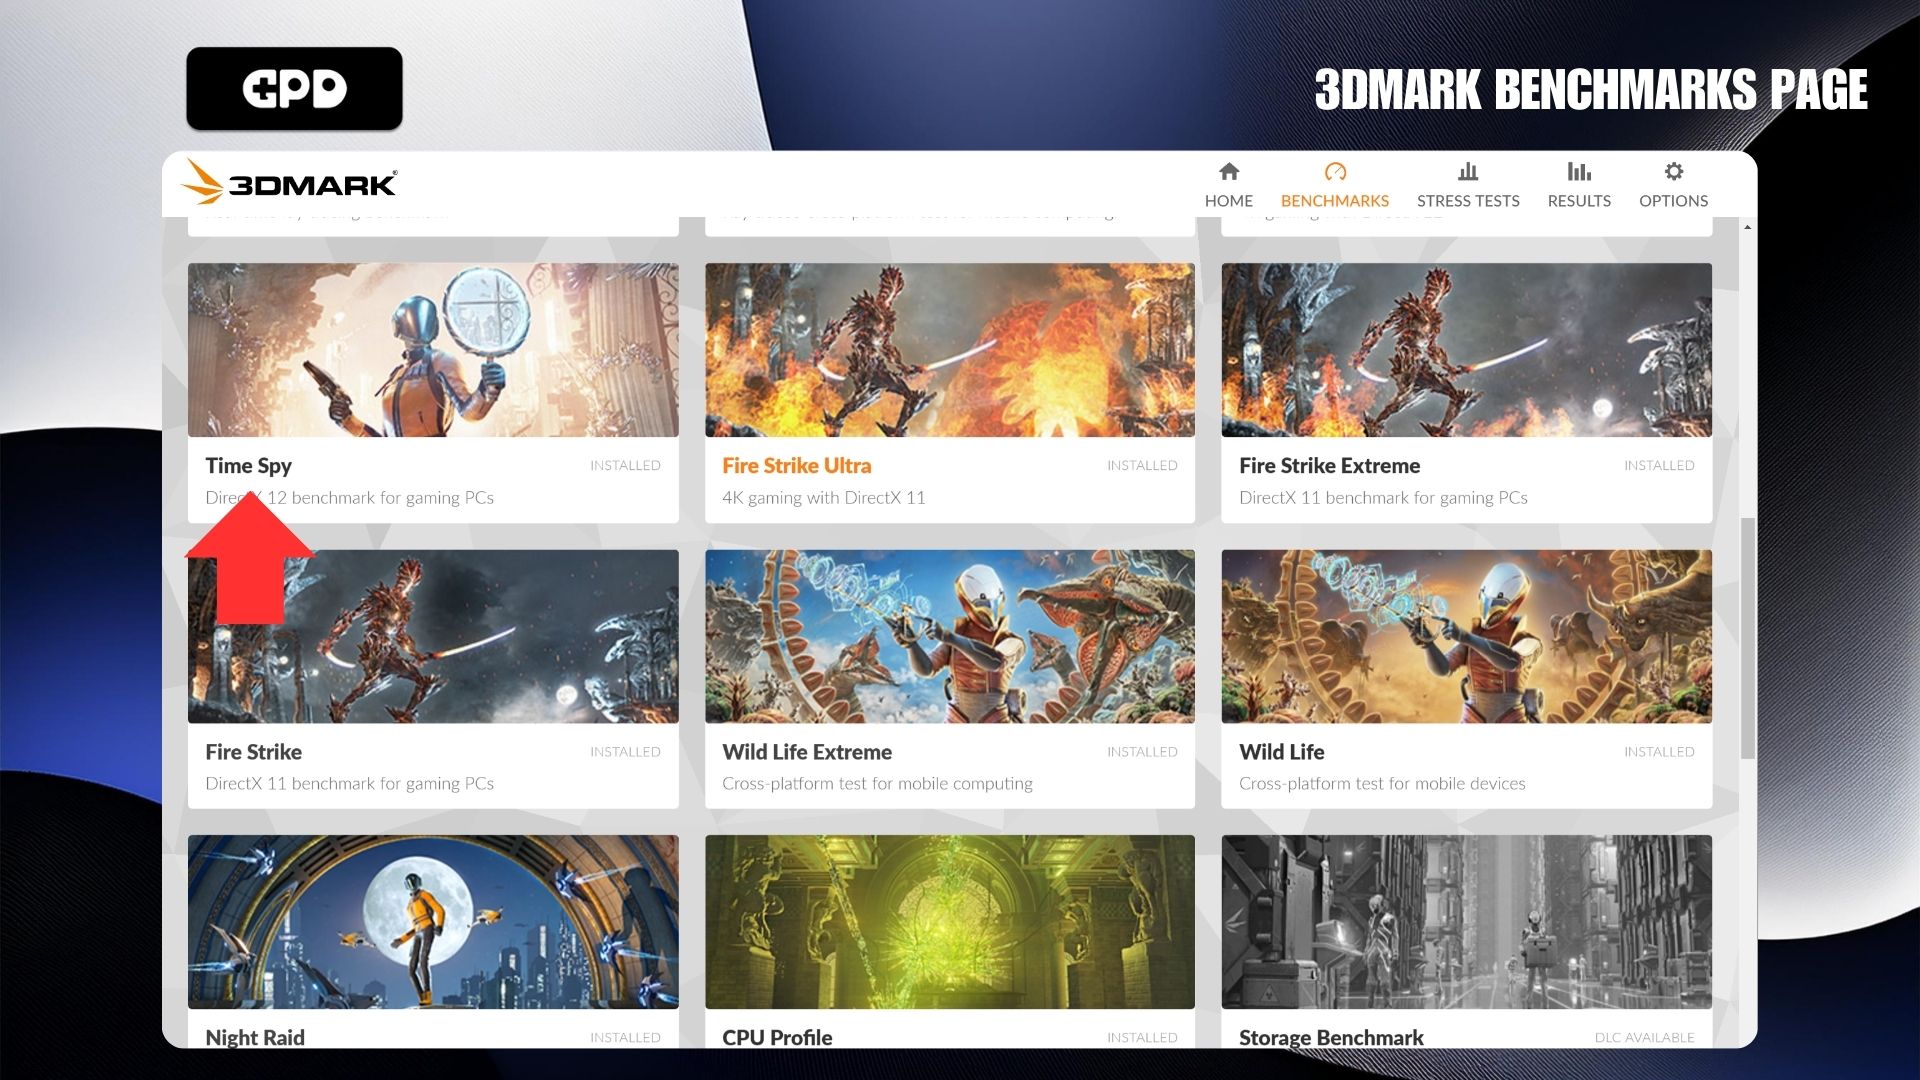The width and height of the screenshot is (1920, 1080).
Task: Select the Night Raid thumbnail
Action: click(433, 921)
